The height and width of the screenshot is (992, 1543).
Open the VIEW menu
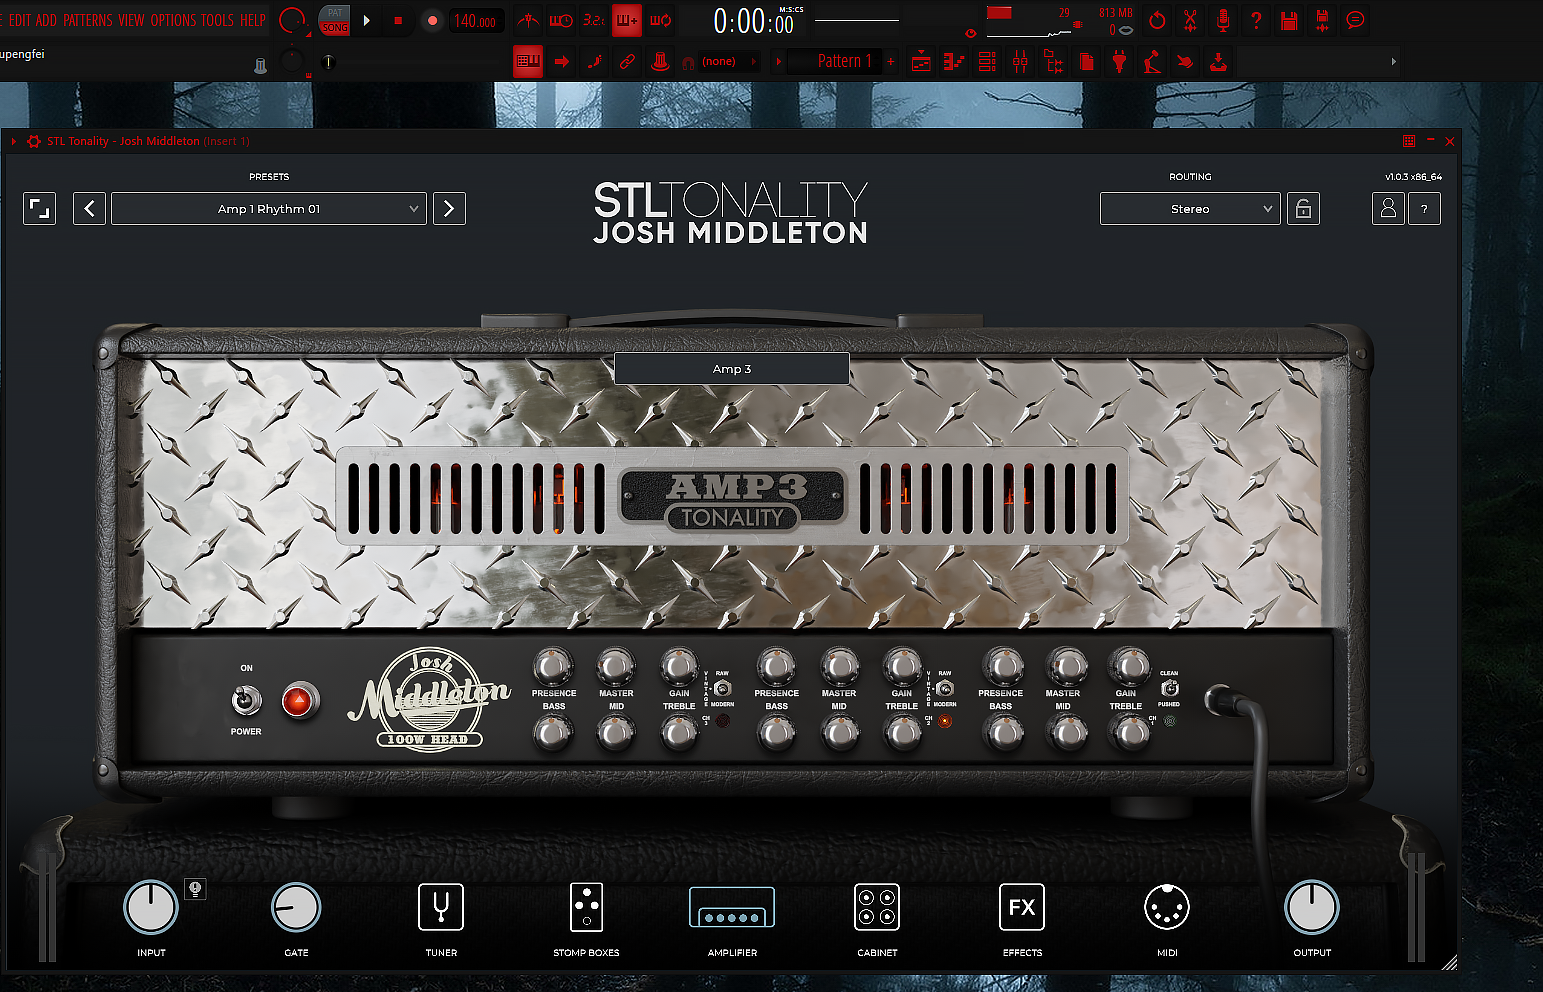(131, 20)
